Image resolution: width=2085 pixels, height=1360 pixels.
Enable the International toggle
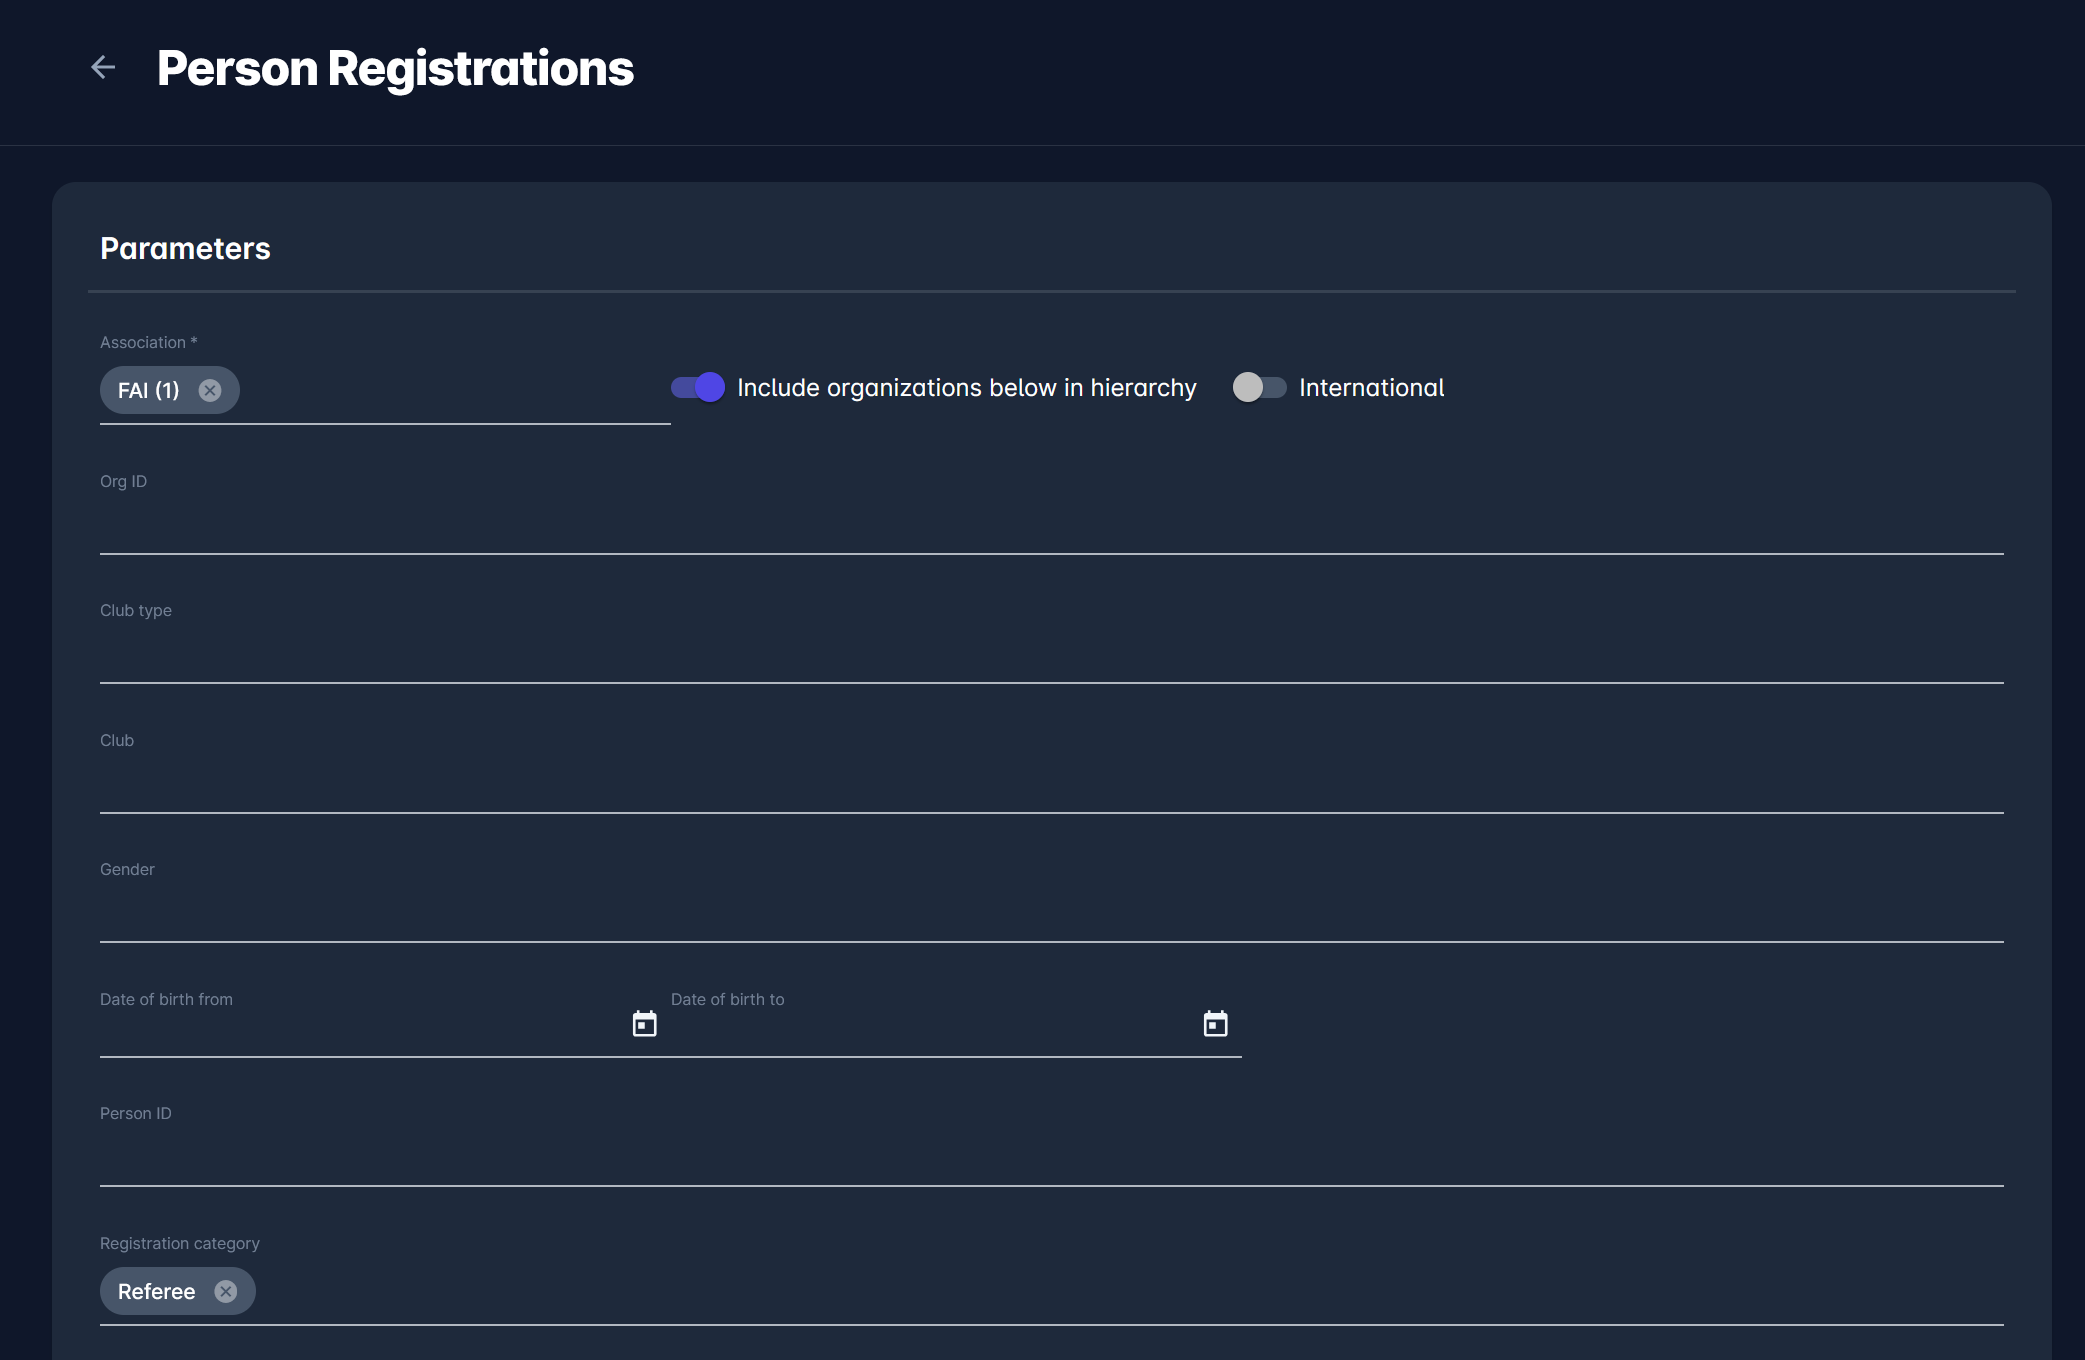(1259, 387)
